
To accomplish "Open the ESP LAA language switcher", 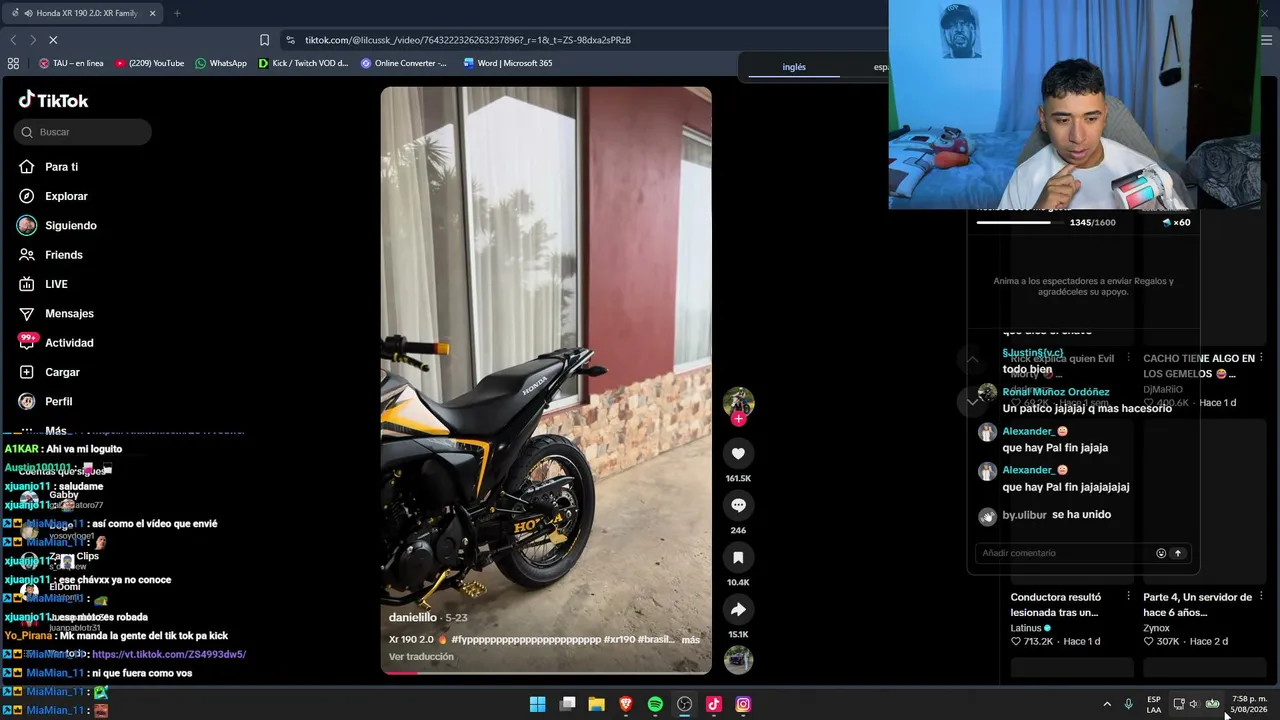I will 1154,704.
